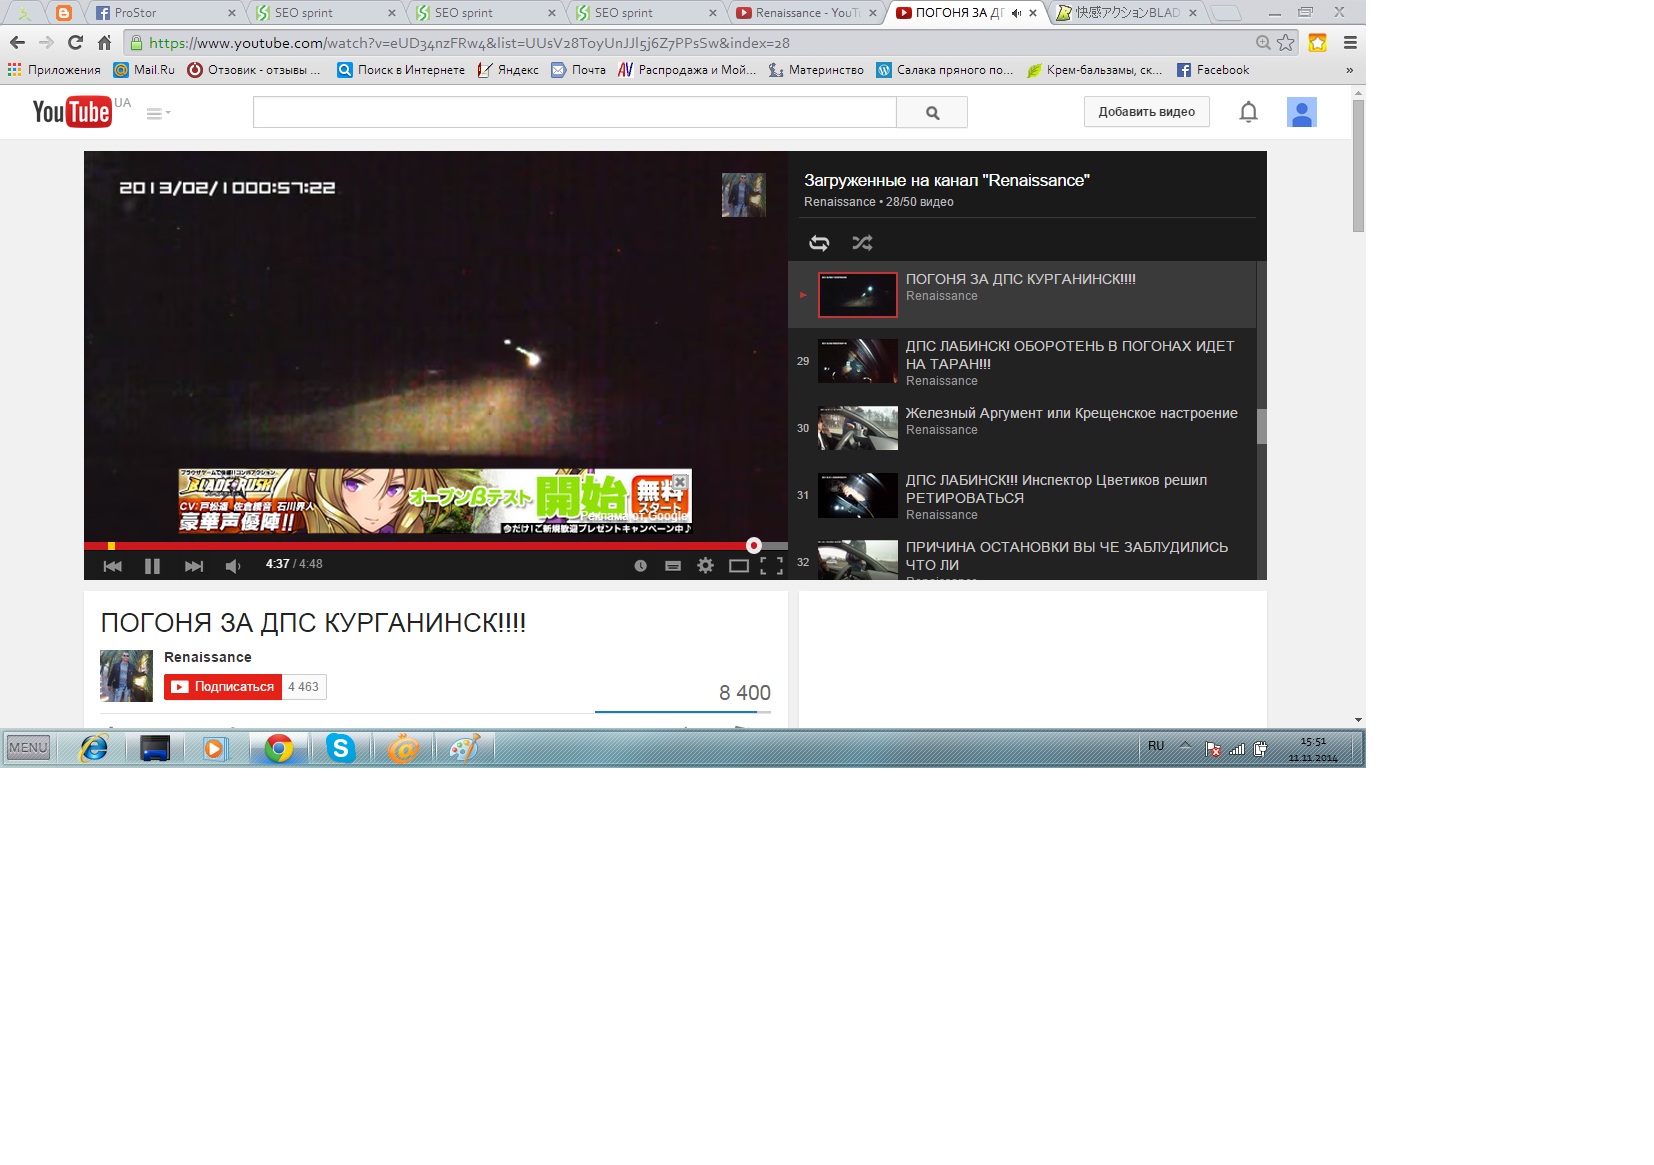Image resolution: width=1654 pixels, height=1165 pixels.
Task: Click the RU language indicator
Action: (x=1156, y=746)
